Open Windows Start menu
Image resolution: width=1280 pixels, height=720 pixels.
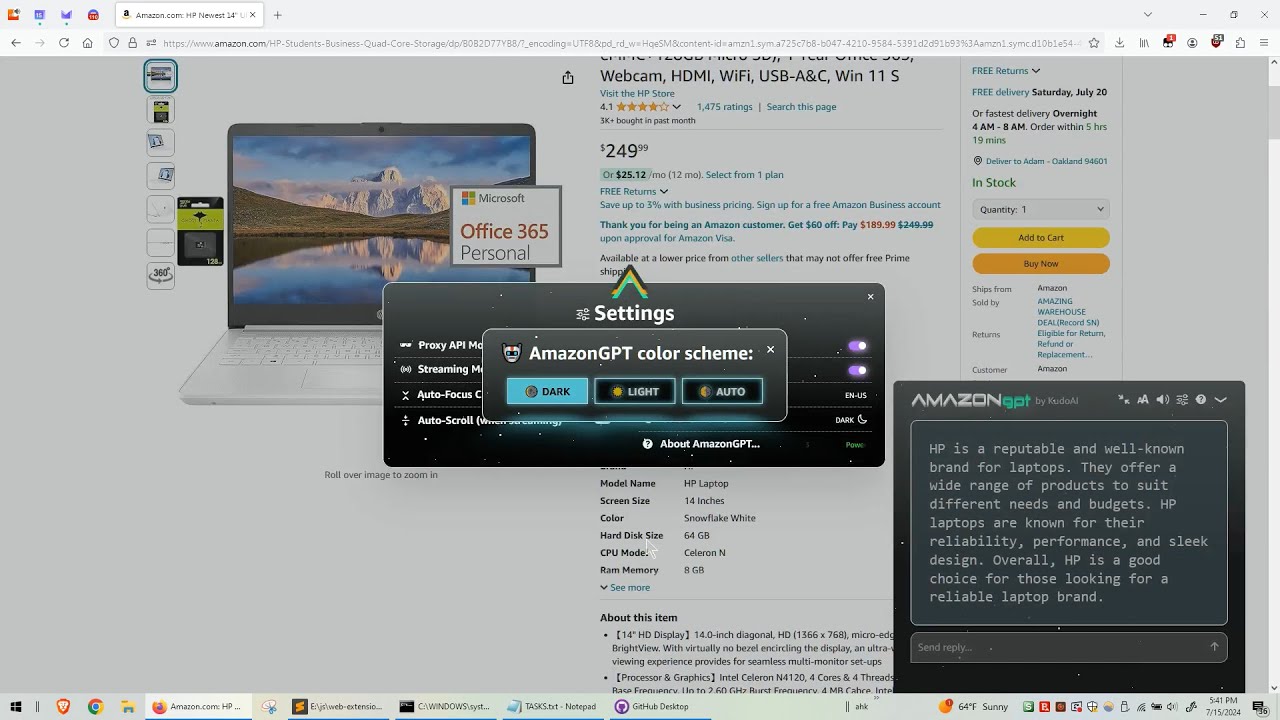tap(16, 706)
